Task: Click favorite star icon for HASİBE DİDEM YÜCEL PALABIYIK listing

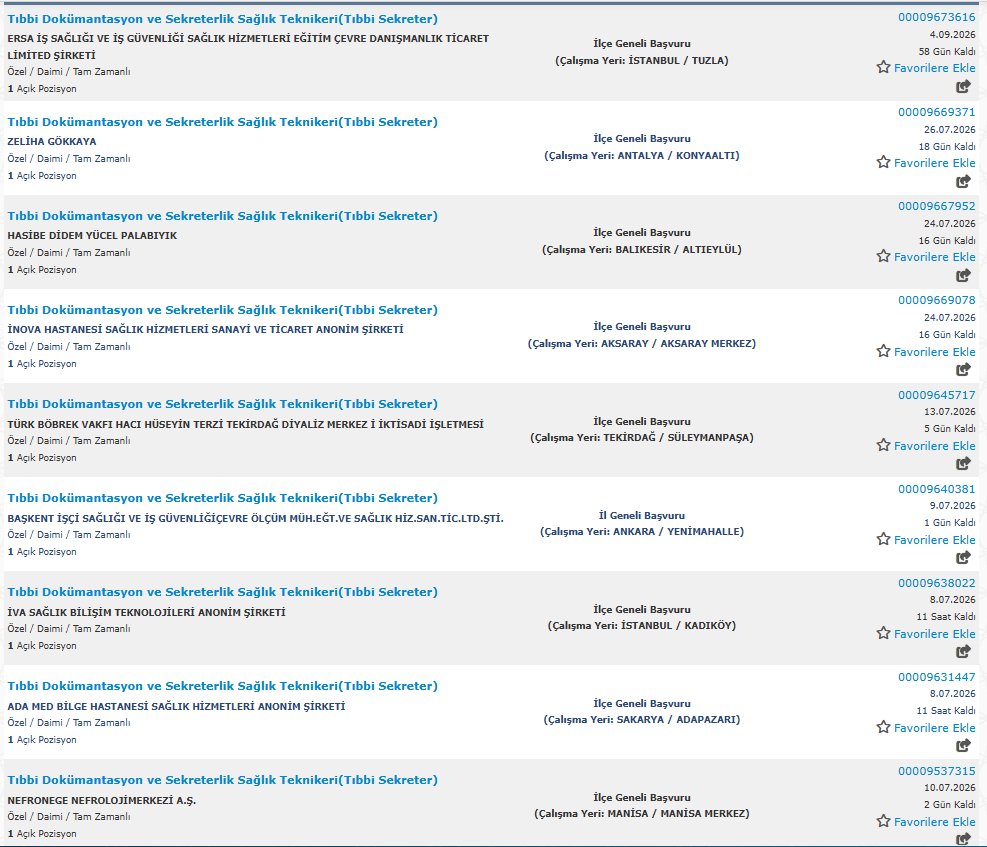Action: 884,256
